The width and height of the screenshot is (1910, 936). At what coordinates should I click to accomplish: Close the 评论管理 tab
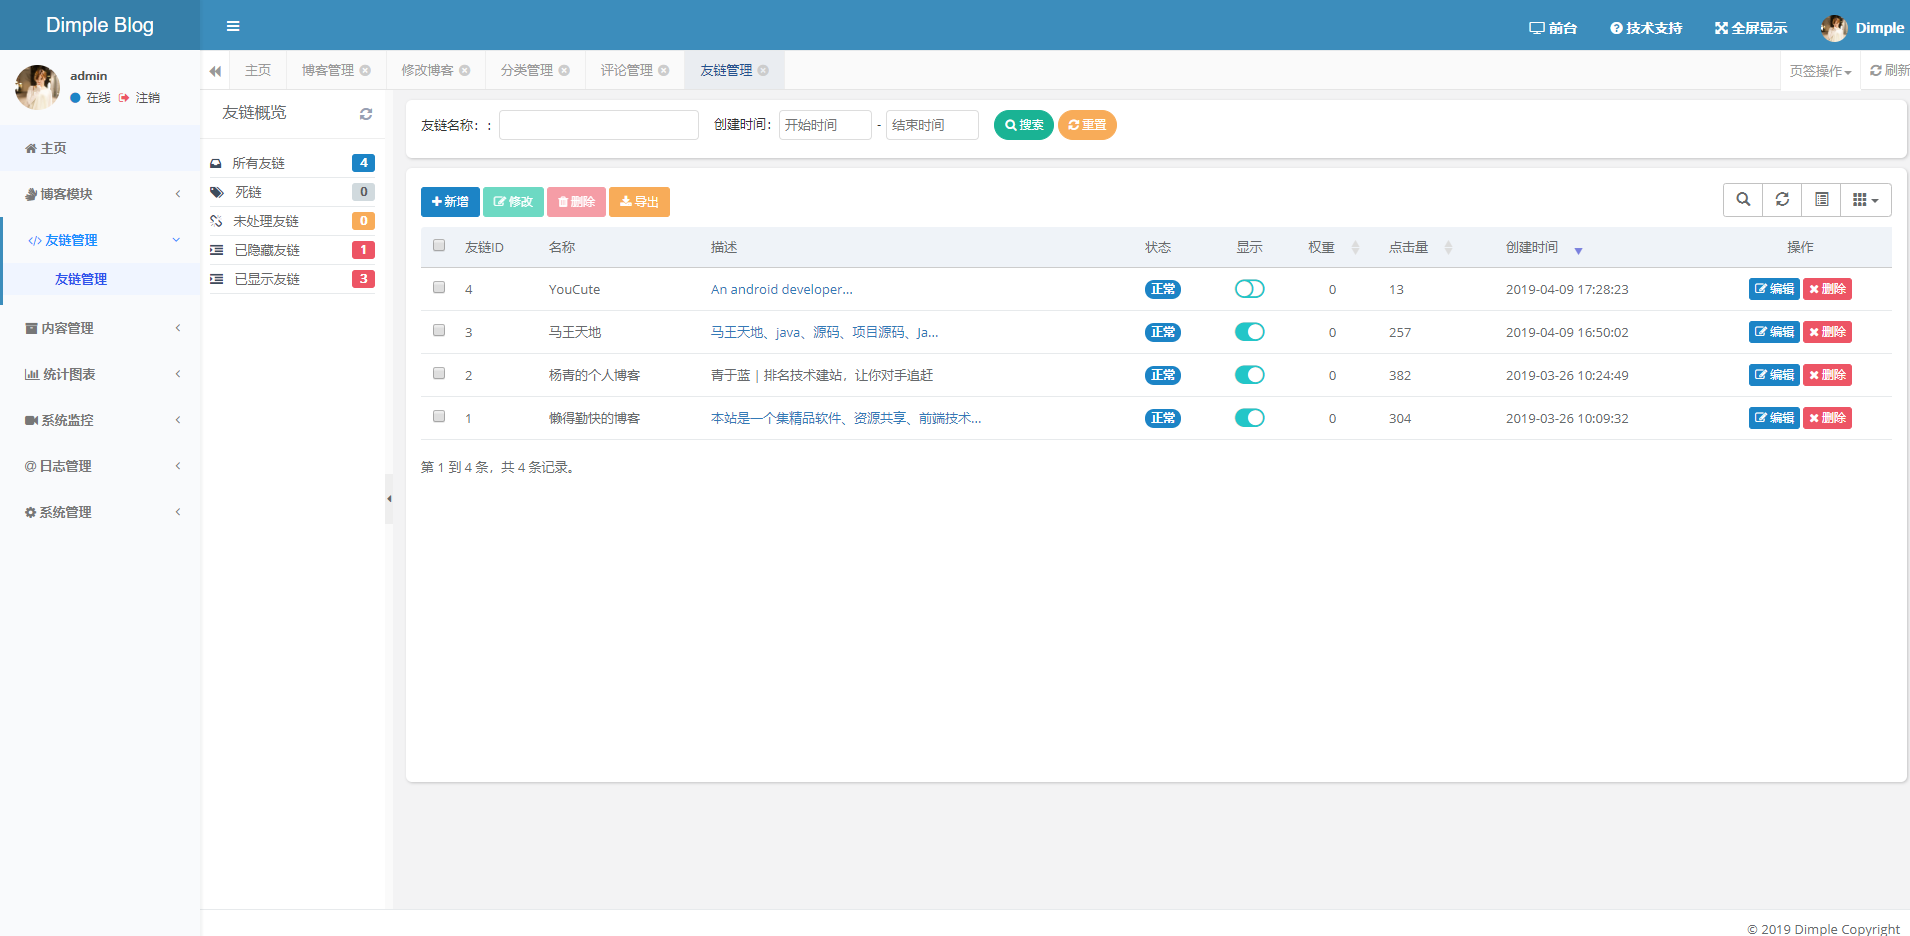[x=664, y=70]
